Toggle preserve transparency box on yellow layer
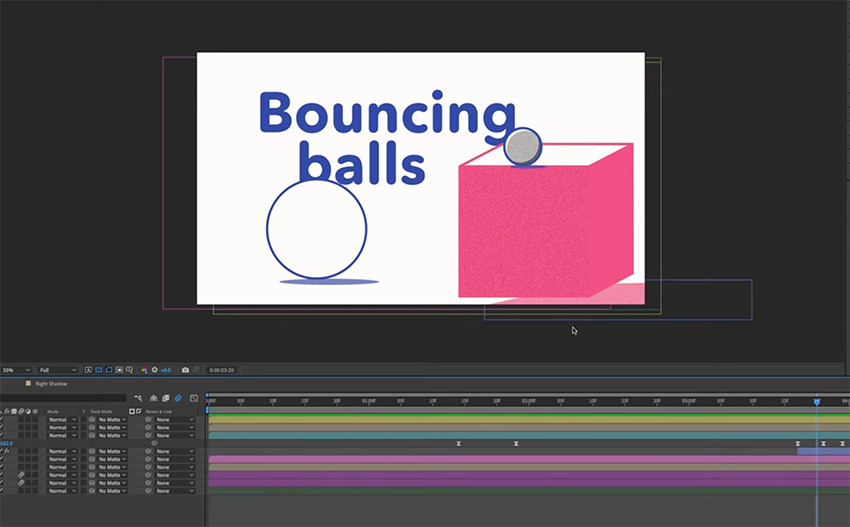This screenshot has width=850, height=527. 83,420
